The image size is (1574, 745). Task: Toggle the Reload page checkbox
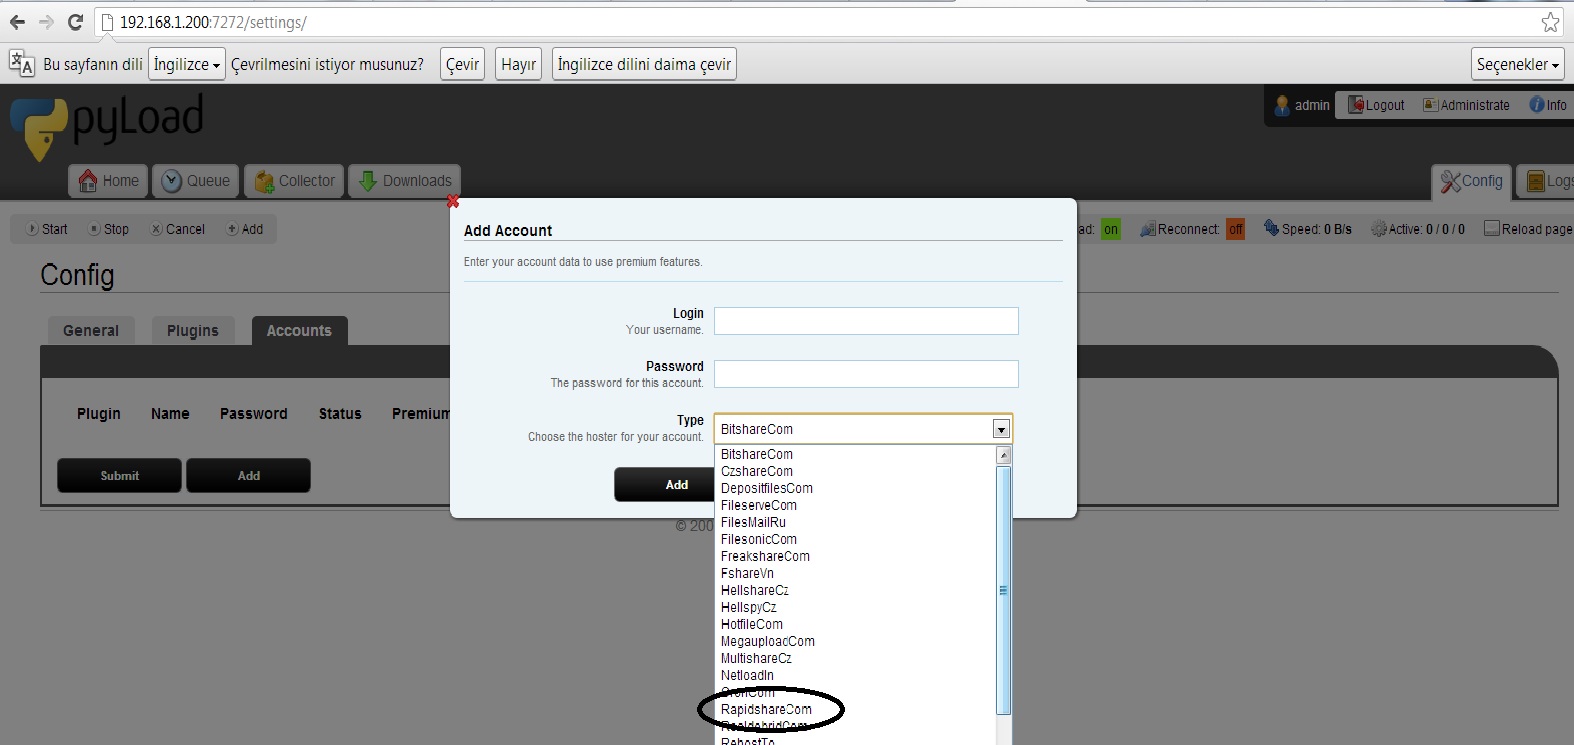click(x=1492, y=229)
